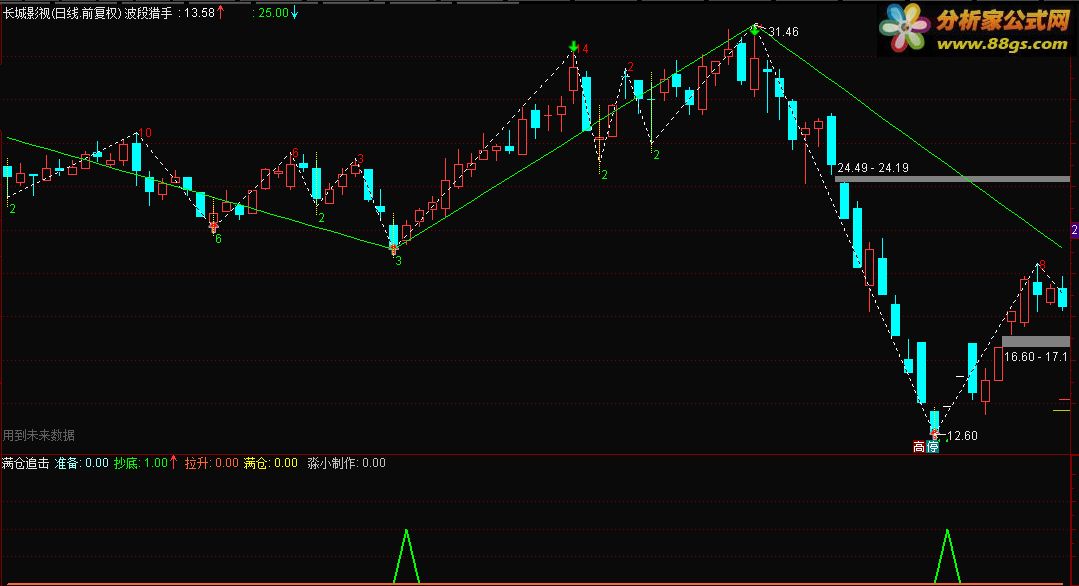
Task: Click the green arrow marker beside 31.46
Action: click(x=755, y=30)
